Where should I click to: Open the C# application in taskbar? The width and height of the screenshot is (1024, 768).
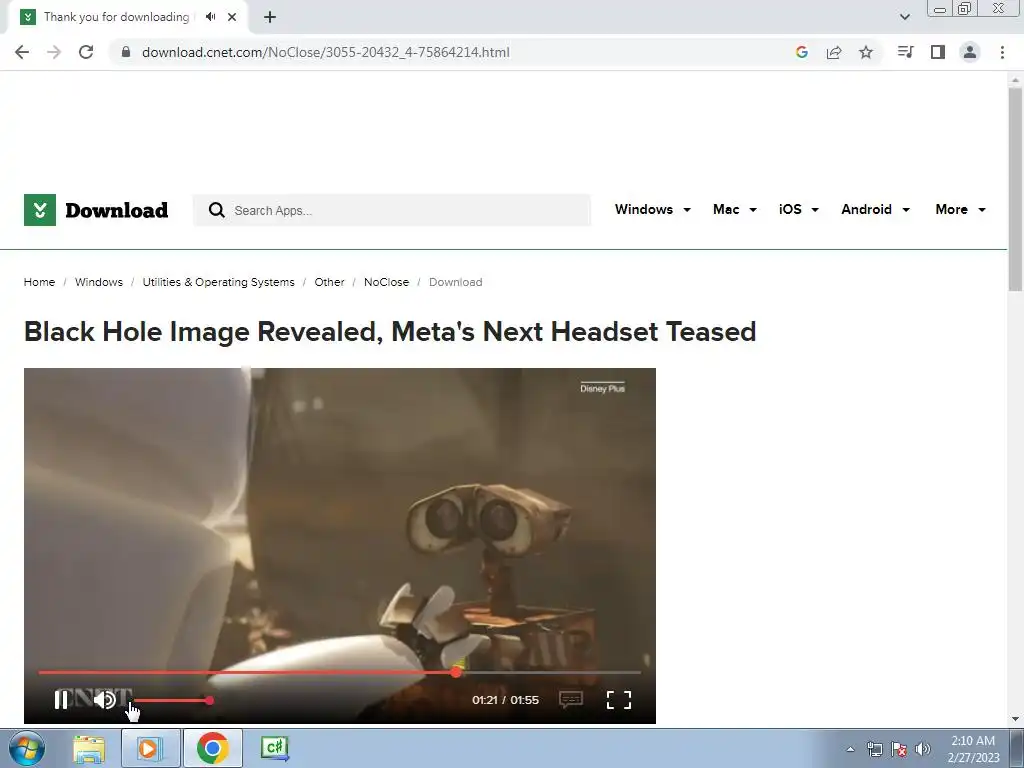[x=275, y=748]
